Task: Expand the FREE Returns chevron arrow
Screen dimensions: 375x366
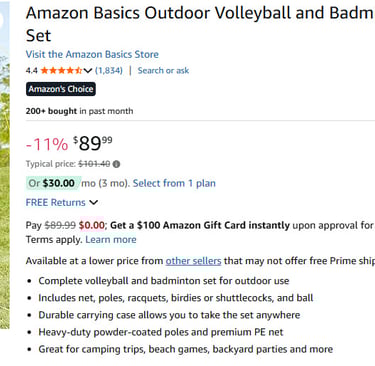Action: pos(94,202)
